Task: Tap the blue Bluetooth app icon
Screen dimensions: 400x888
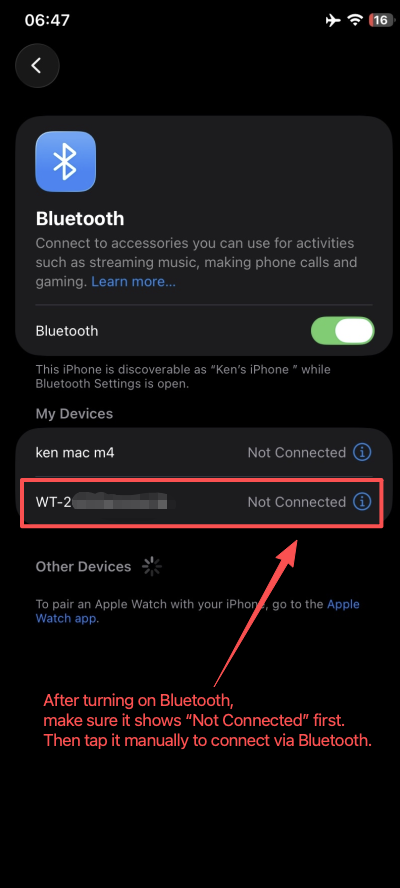Action: click(66, 161)
